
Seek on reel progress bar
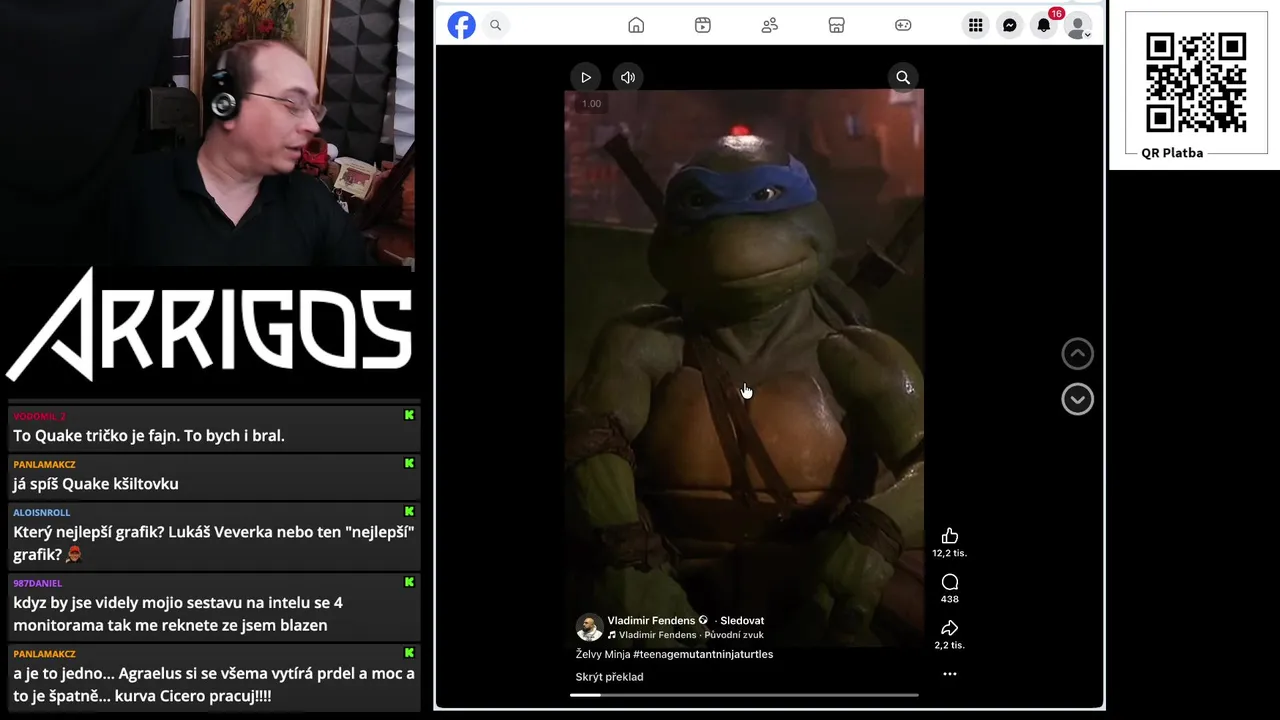(x=744, y=695)
